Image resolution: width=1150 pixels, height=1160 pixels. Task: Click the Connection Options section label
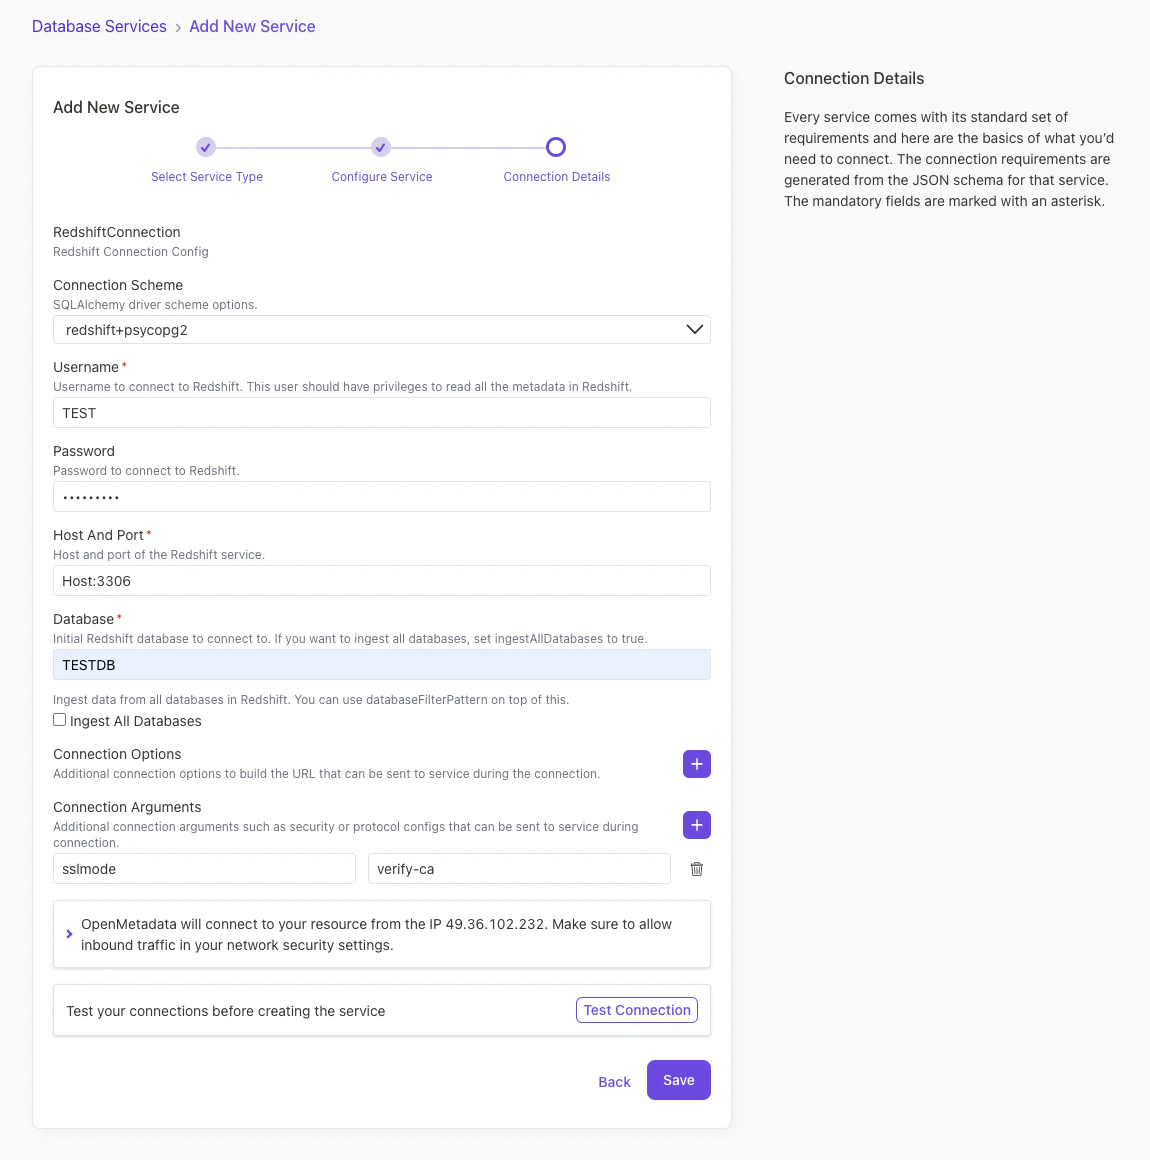[x=117, y=754]
